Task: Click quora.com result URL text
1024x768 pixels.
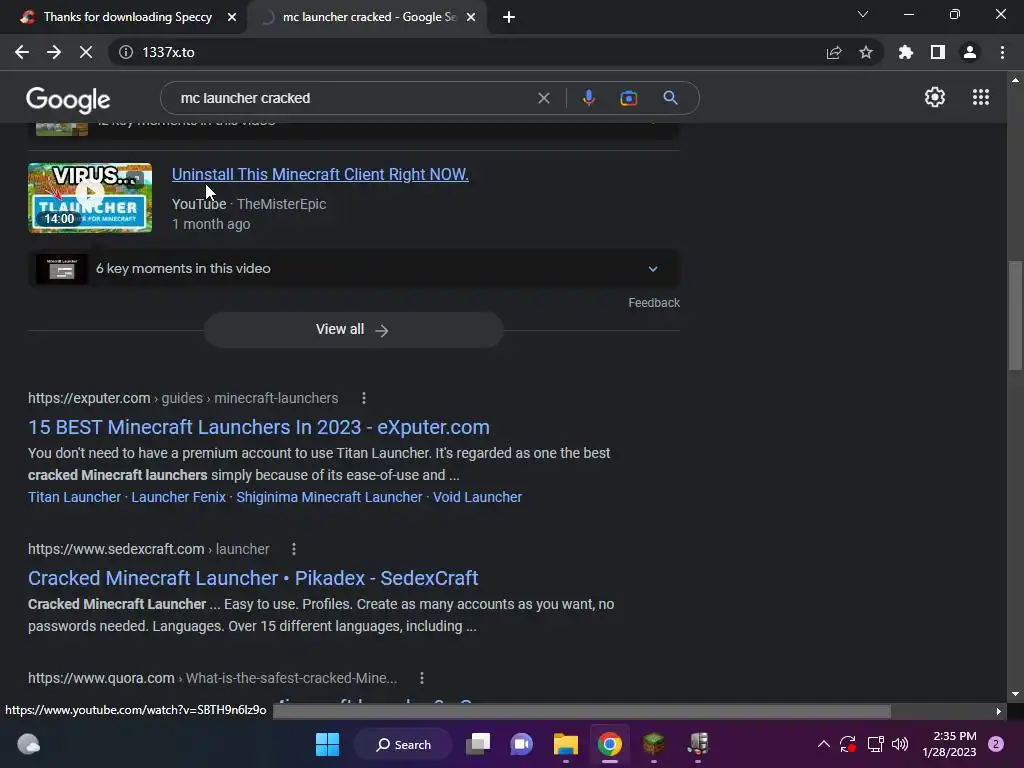Action: point(212,678)
